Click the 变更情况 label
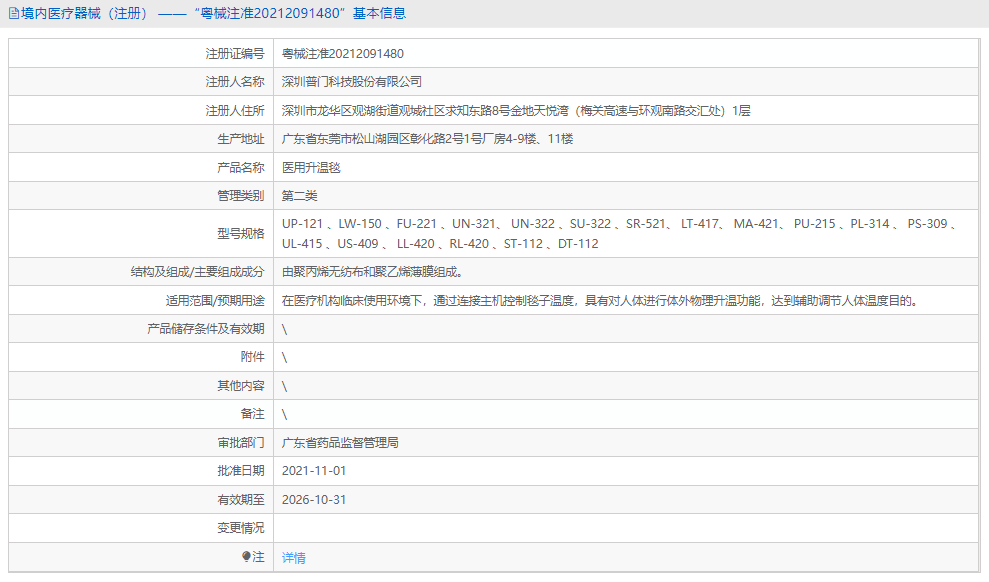Image resolution: width=989 pixels, height=582 pixels. tap(240, 528)
